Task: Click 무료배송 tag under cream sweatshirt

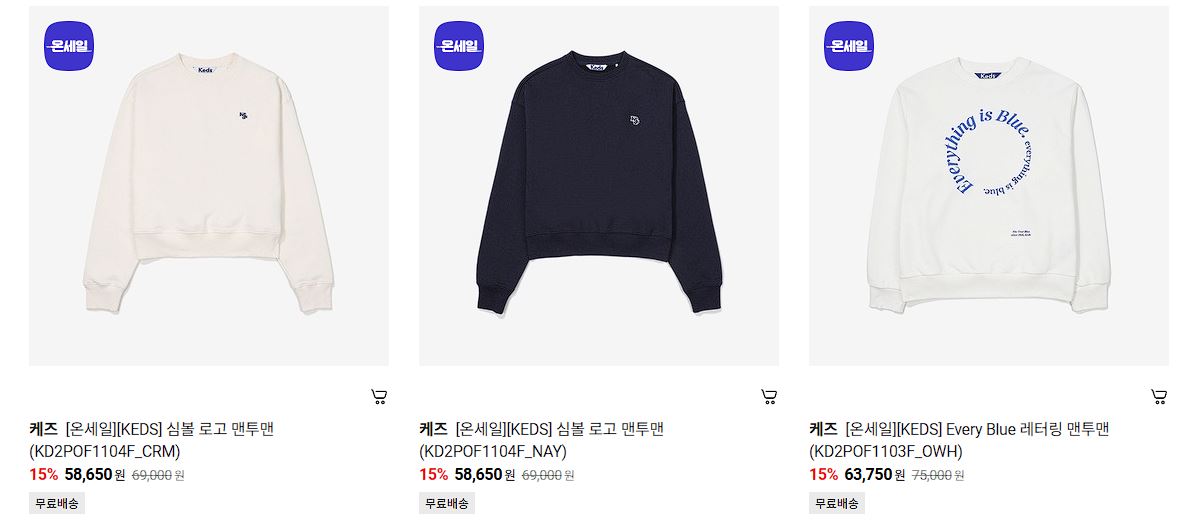Action: [57, 503]
